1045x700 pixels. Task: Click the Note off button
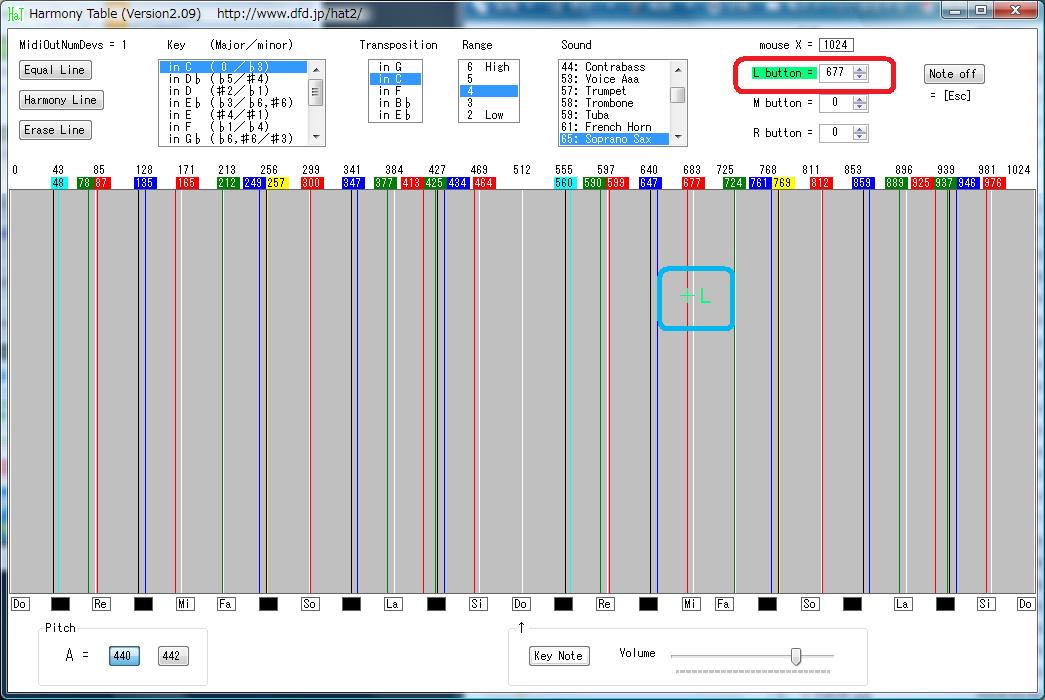coord(953,74)
